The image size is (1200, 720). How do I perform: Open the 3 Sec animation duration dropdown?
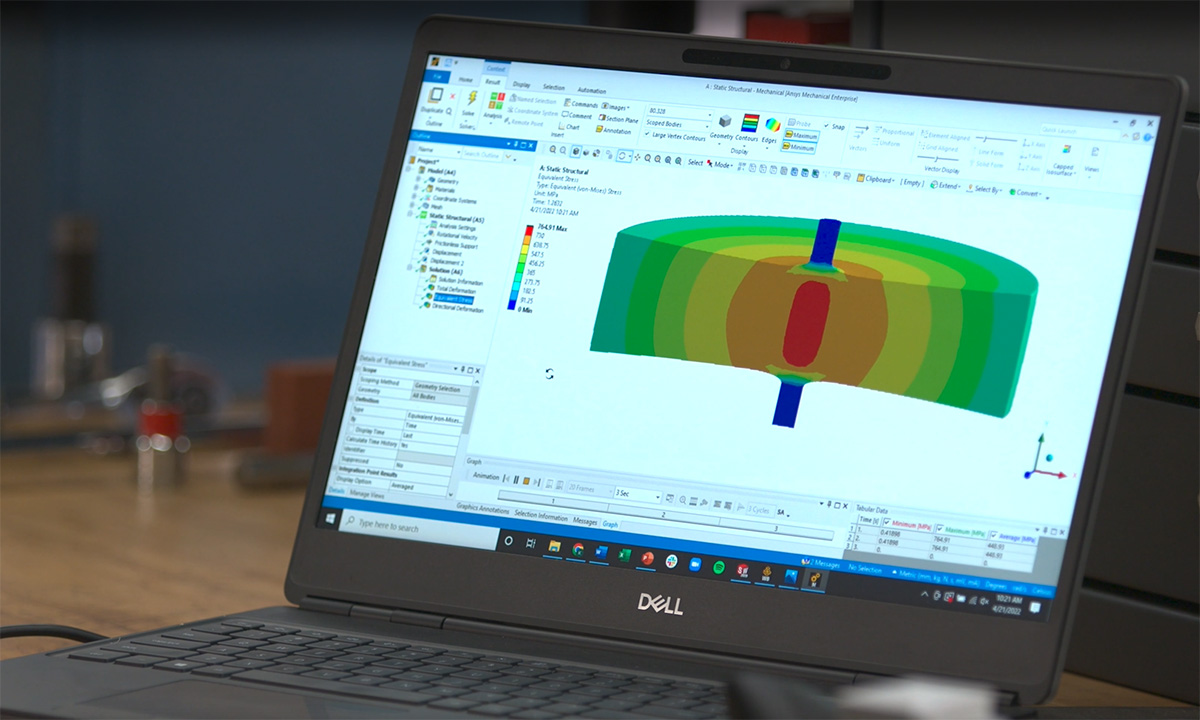657,497
